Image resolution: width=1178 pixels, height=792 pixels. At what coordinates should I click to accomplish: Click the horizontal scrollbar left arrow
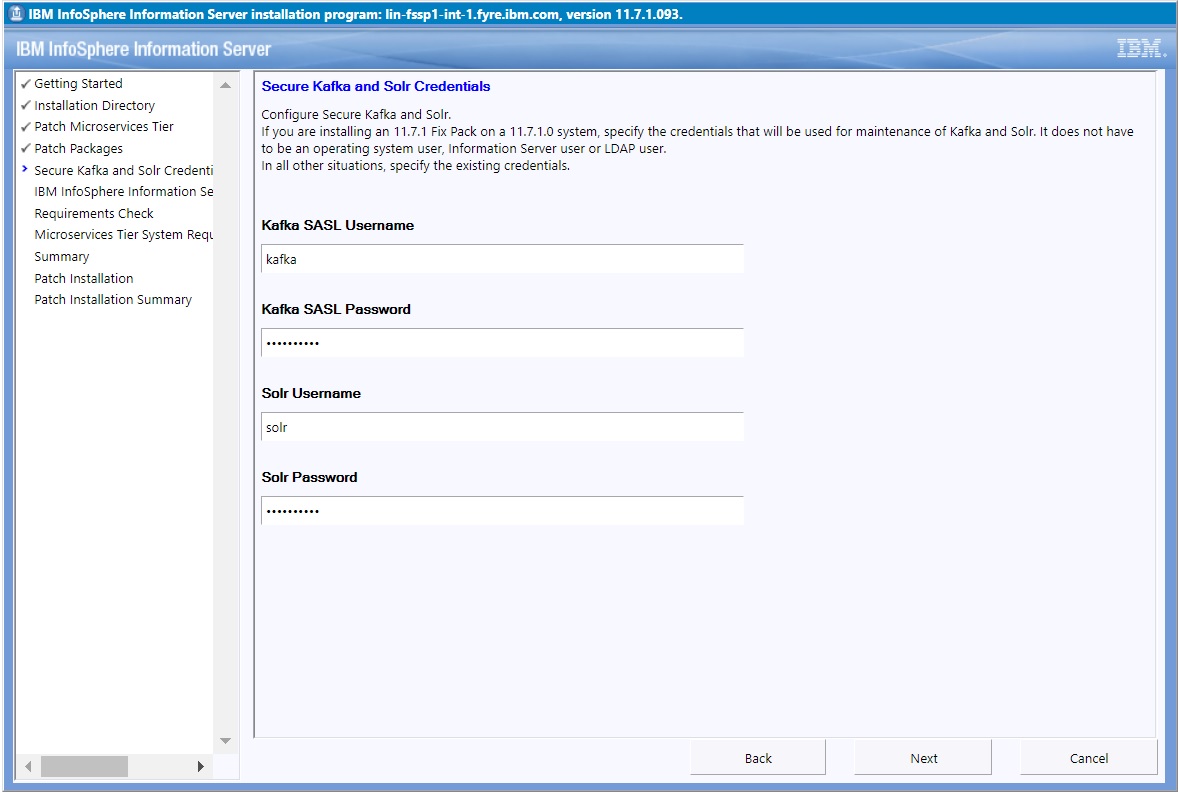pyautogui.click(x=28, y=767)
